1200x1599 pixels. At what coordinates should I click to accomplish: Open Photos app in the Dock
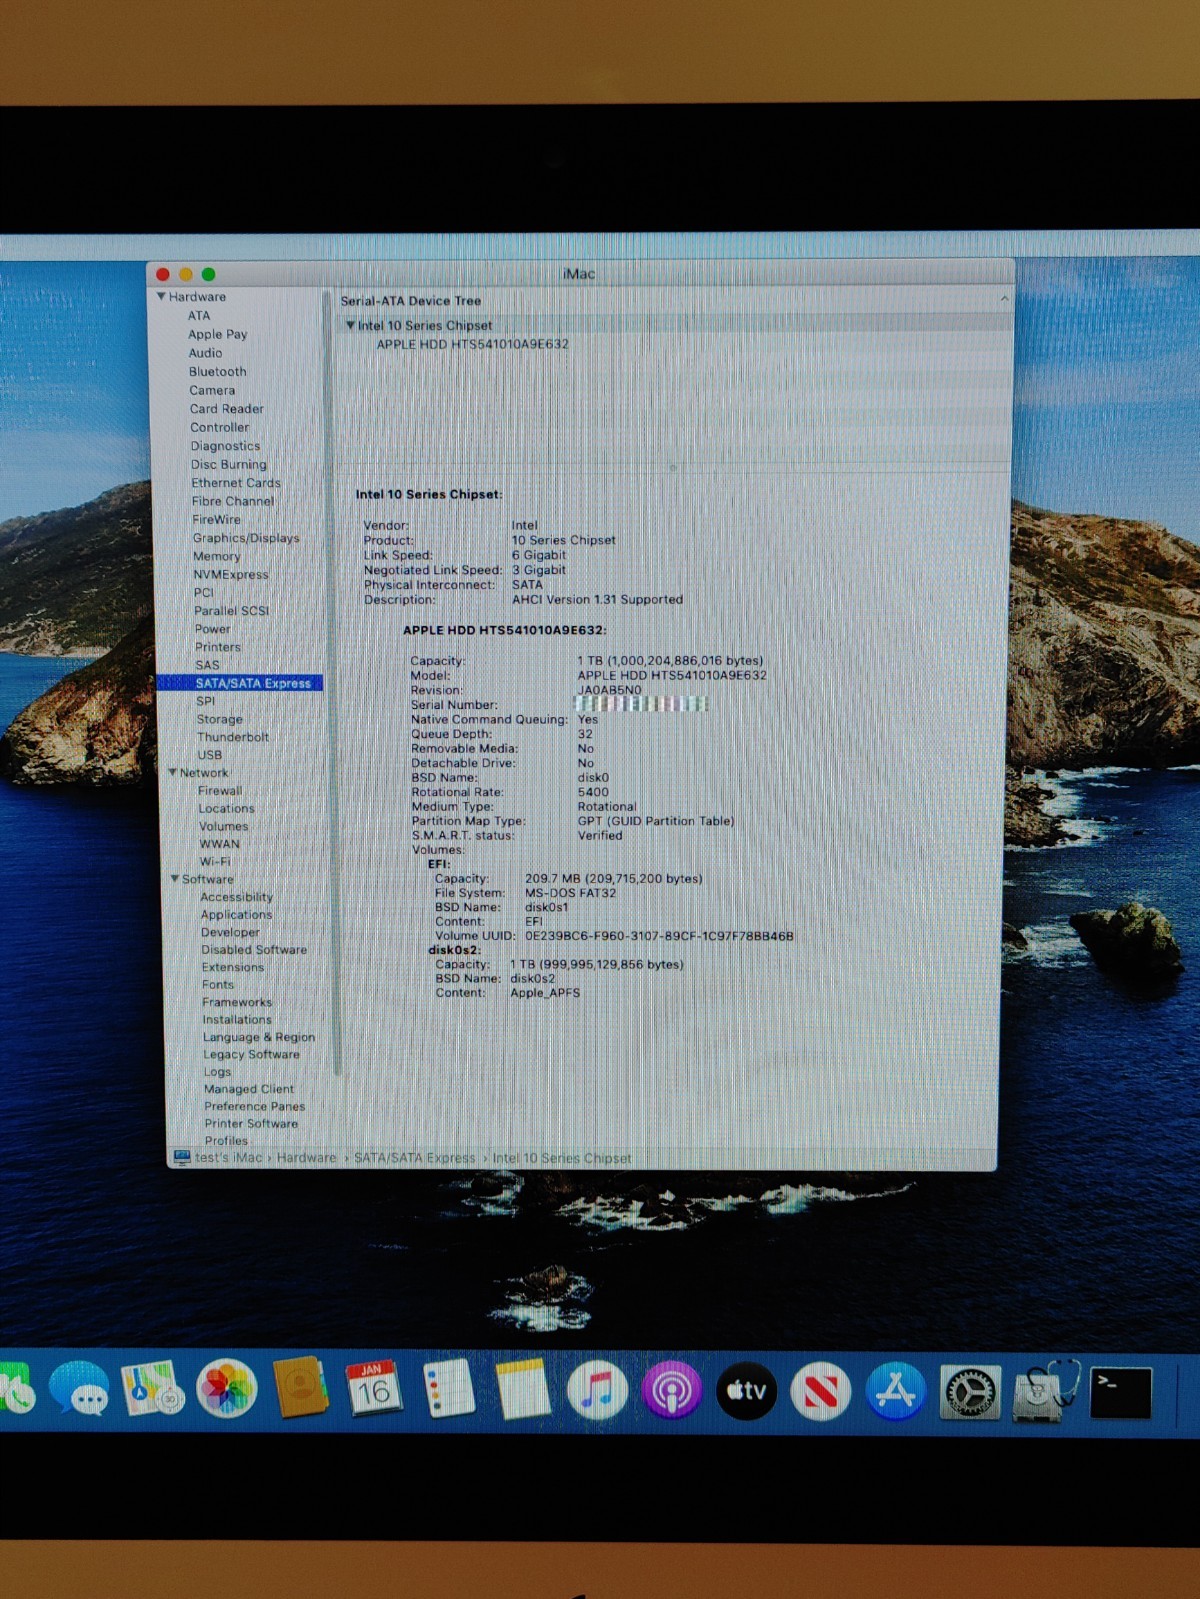pos(227,1389)
